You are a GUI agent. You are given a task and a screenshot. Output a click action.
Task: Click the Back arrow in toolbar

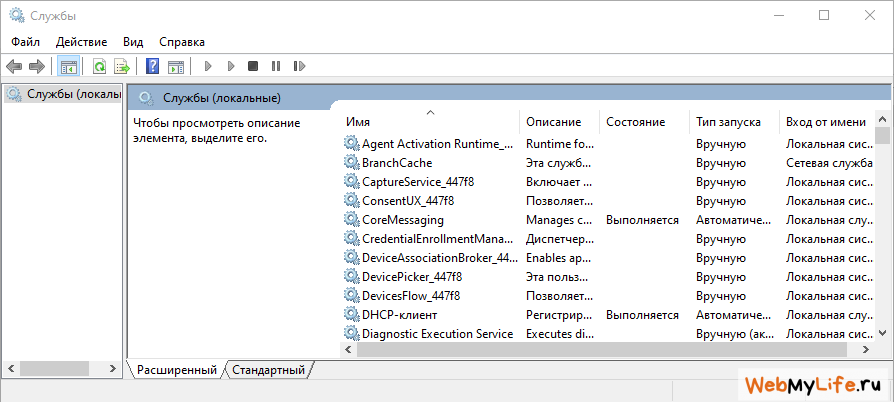point(14,66)
